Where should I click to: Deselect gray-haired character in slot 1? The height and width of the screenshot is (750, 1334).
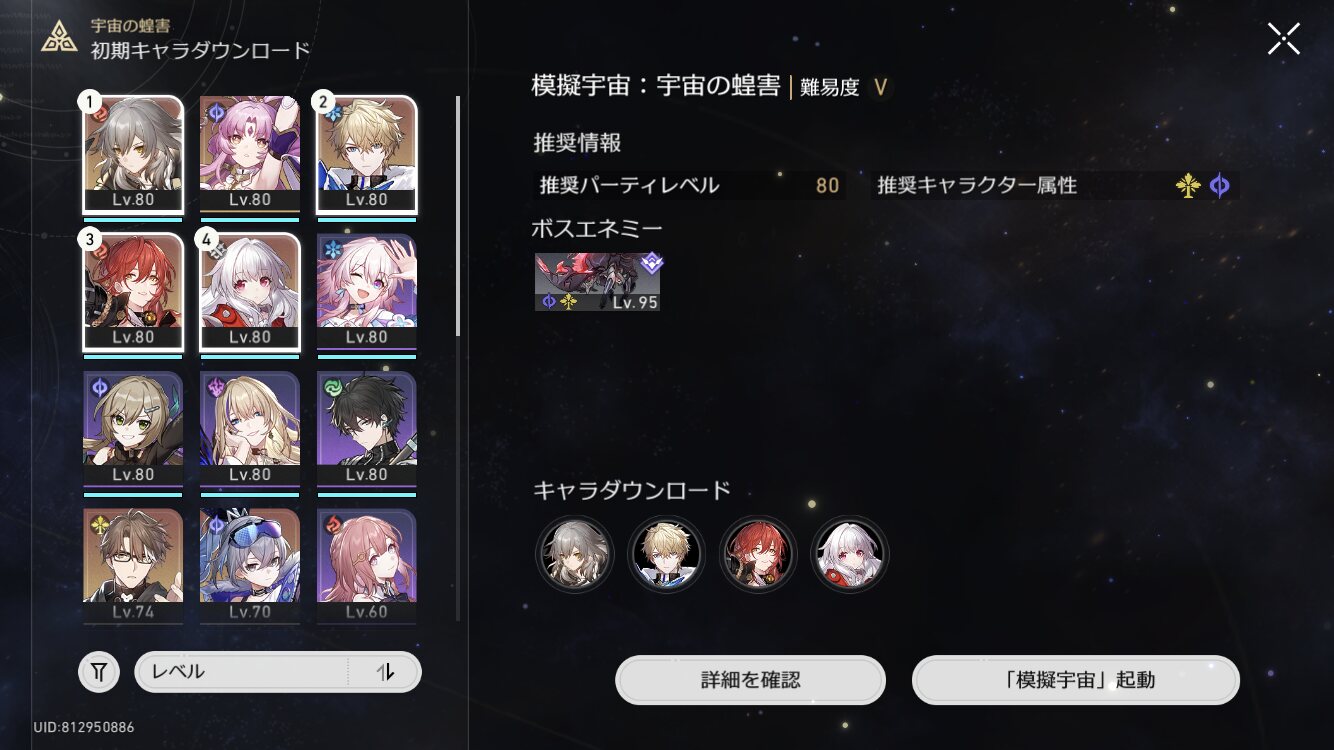pos(133,154)
